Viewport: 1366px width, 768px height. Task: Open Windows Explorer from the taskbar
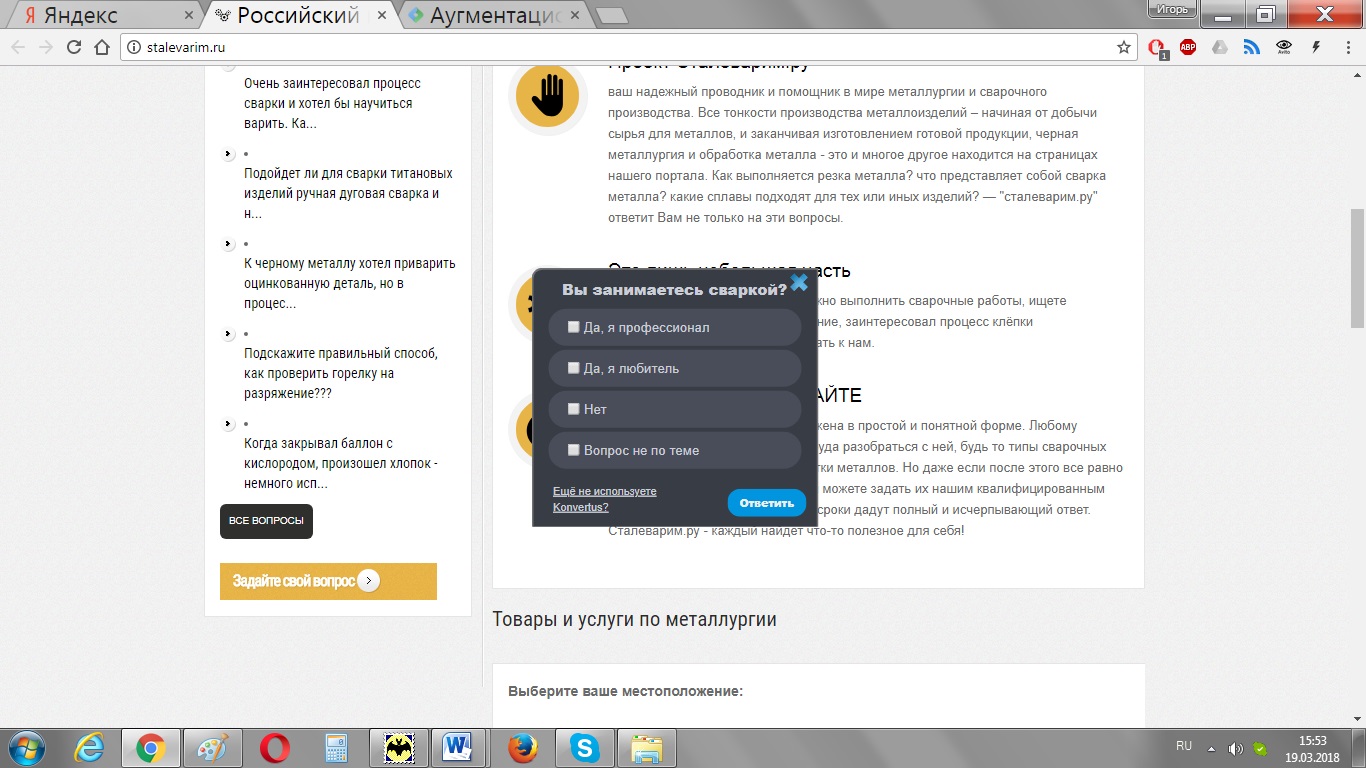pos(647,747)
